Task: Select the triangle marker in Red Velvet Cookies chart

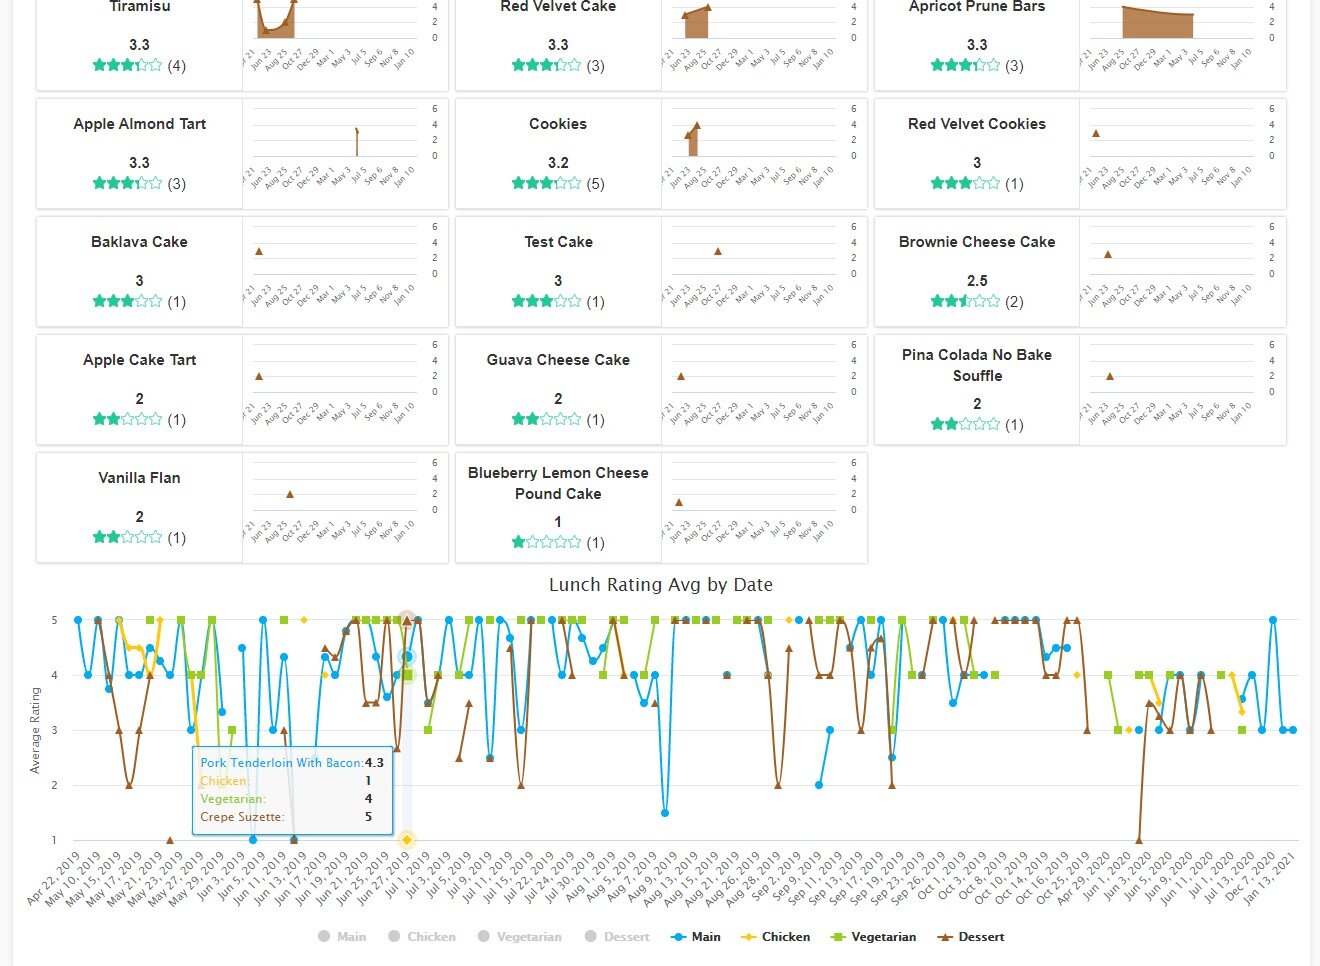Action: point(1096,133)
